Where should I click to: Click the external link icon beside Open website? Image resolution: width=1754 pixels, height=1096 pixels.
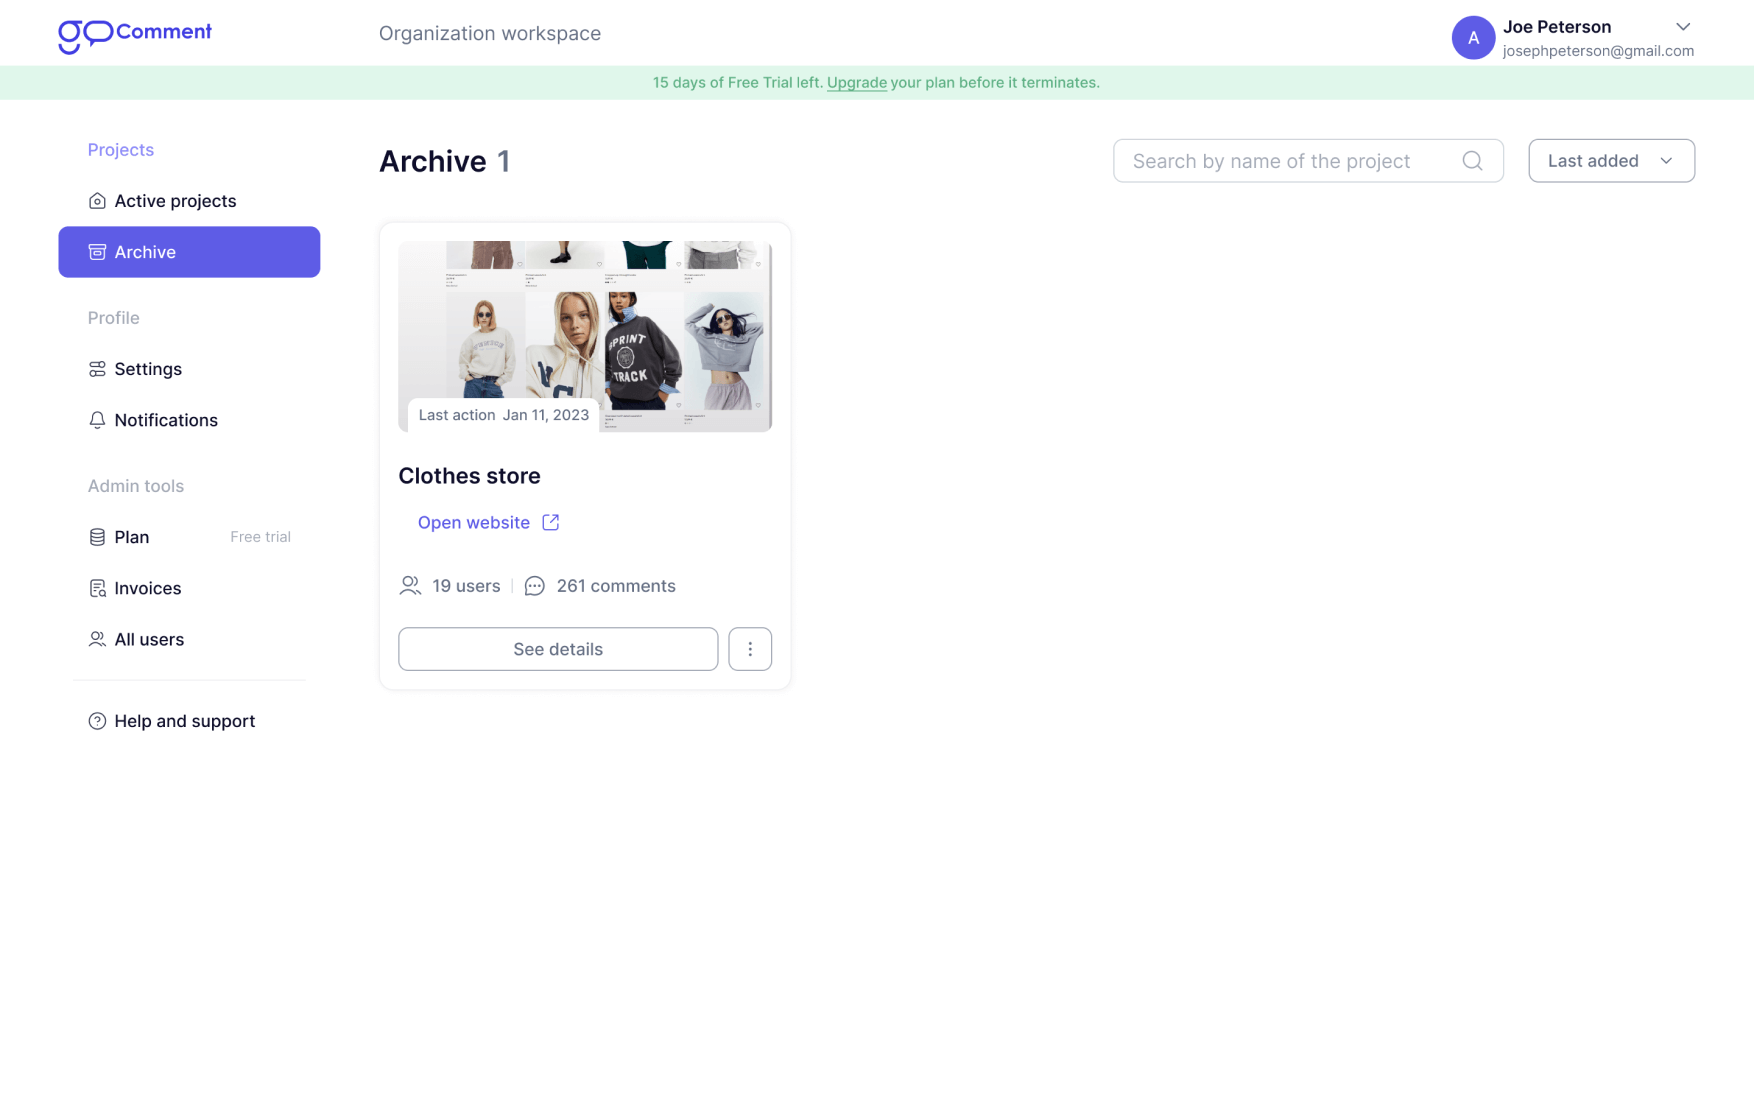(x=551, y=522)
